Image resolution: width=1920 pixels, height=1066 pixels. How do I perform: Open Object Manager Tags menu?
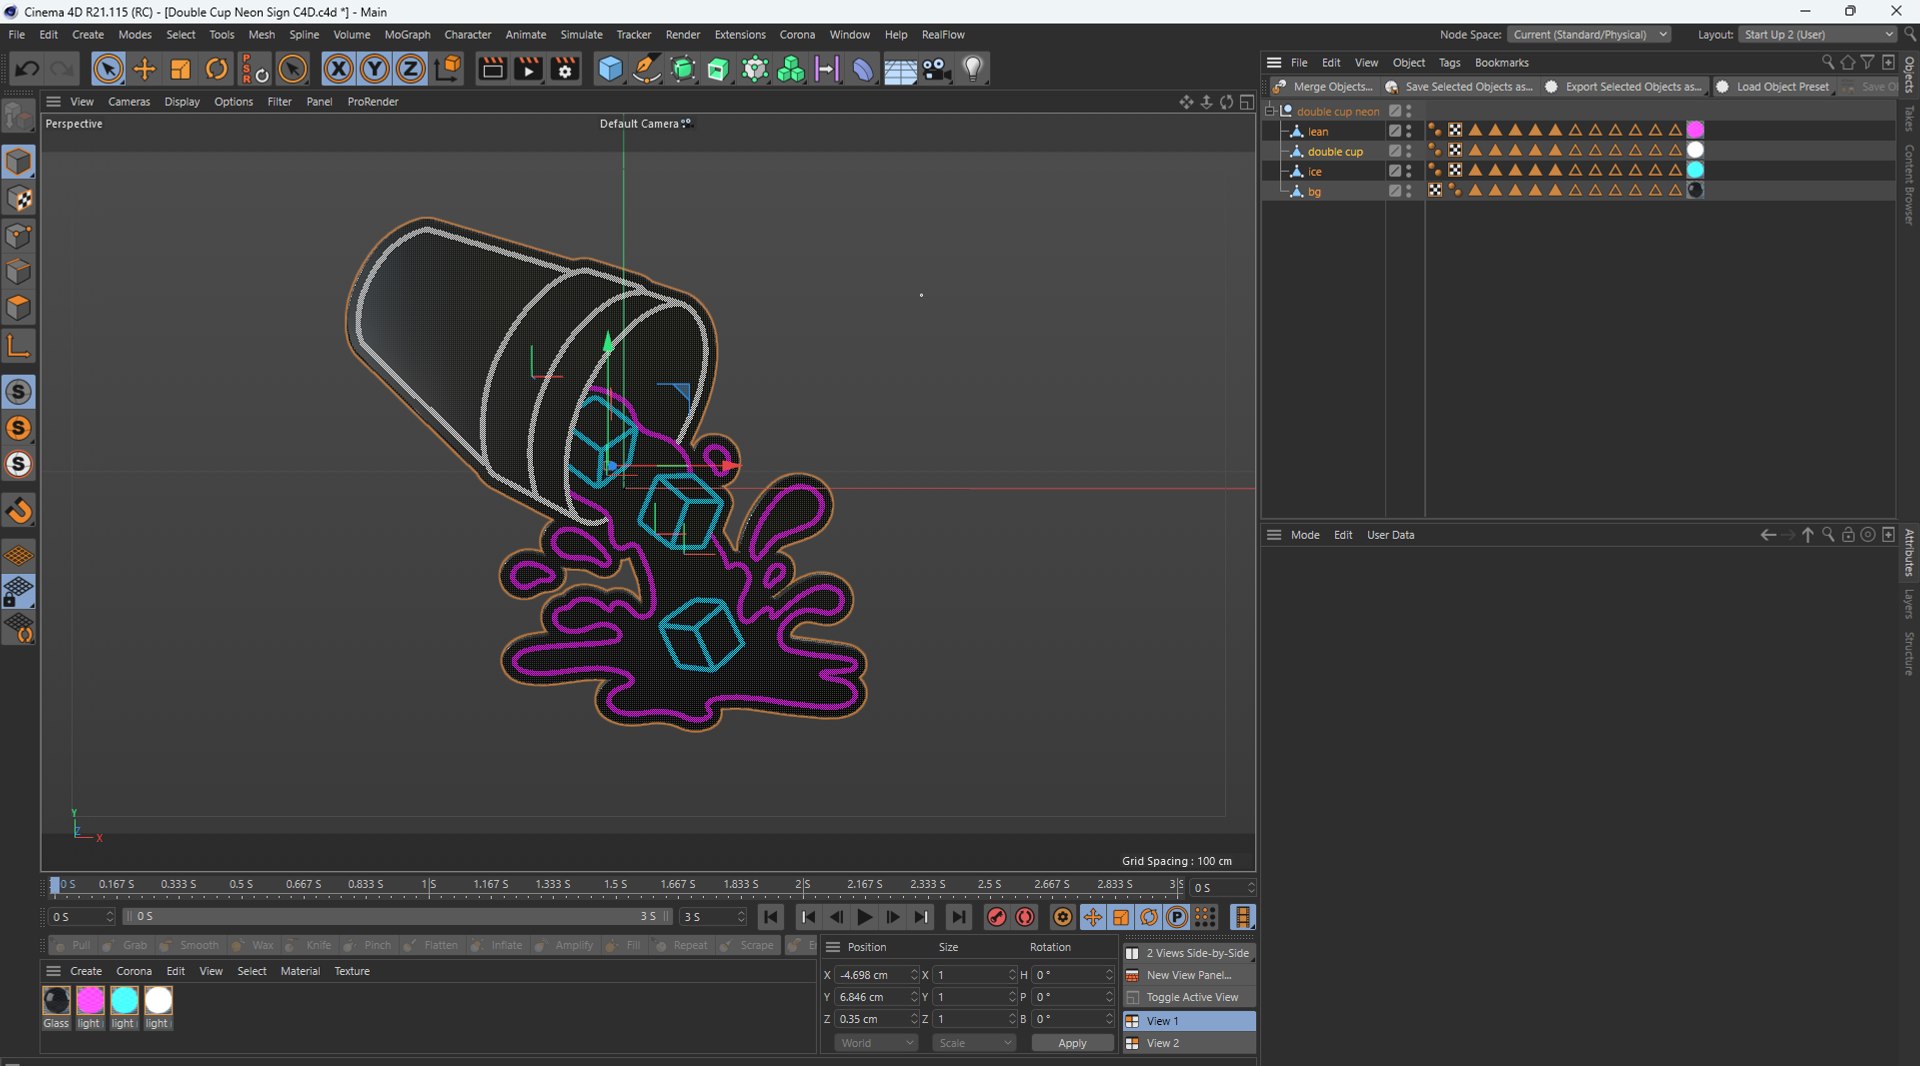[1449, 62]
